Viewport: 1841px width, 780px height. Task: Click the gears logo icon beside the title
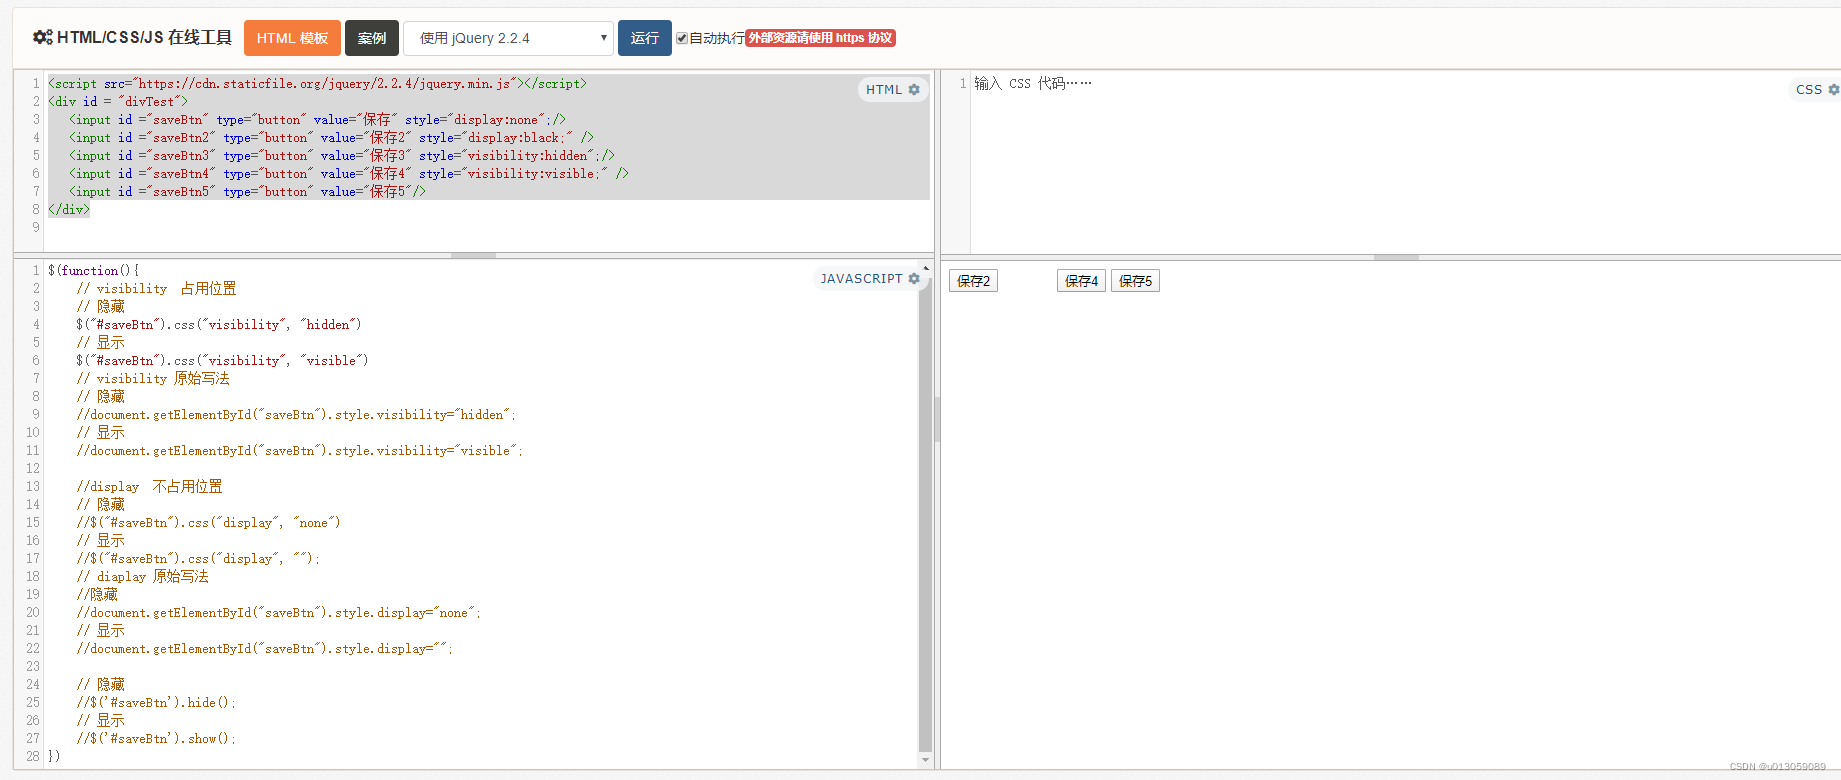point(43,37)
